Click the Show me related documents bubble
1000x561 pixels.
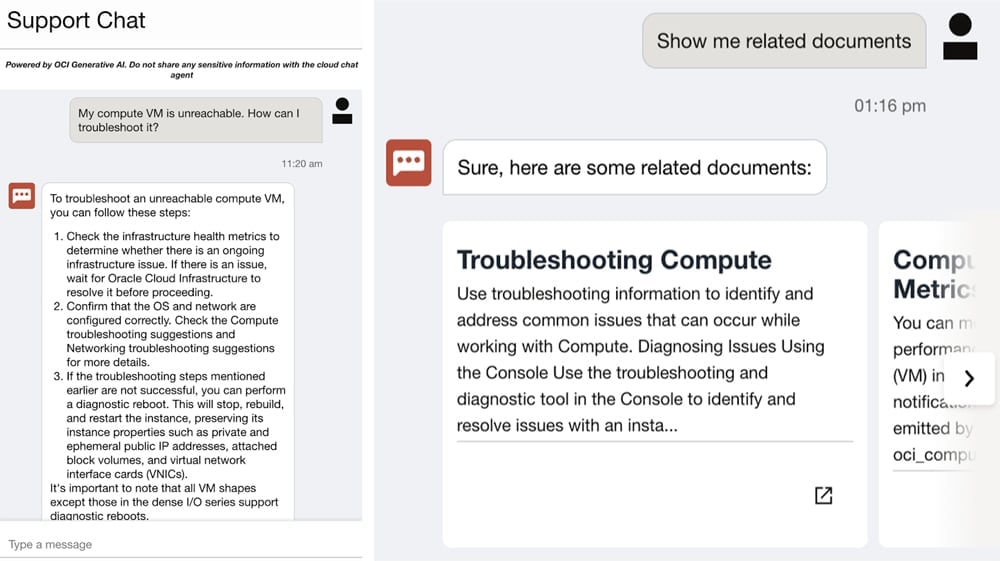(784, 41)
